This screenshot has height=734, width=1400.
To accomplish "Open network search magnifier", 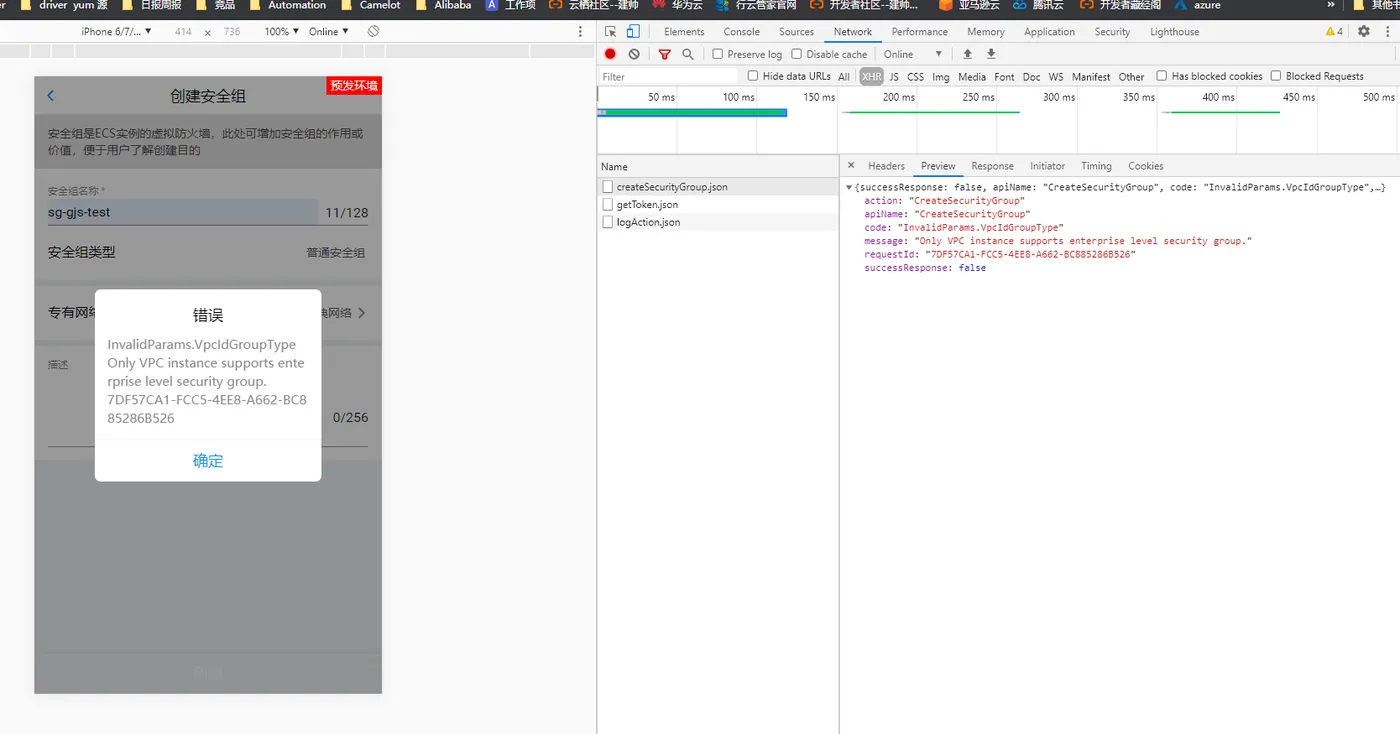I will point(688,54).
